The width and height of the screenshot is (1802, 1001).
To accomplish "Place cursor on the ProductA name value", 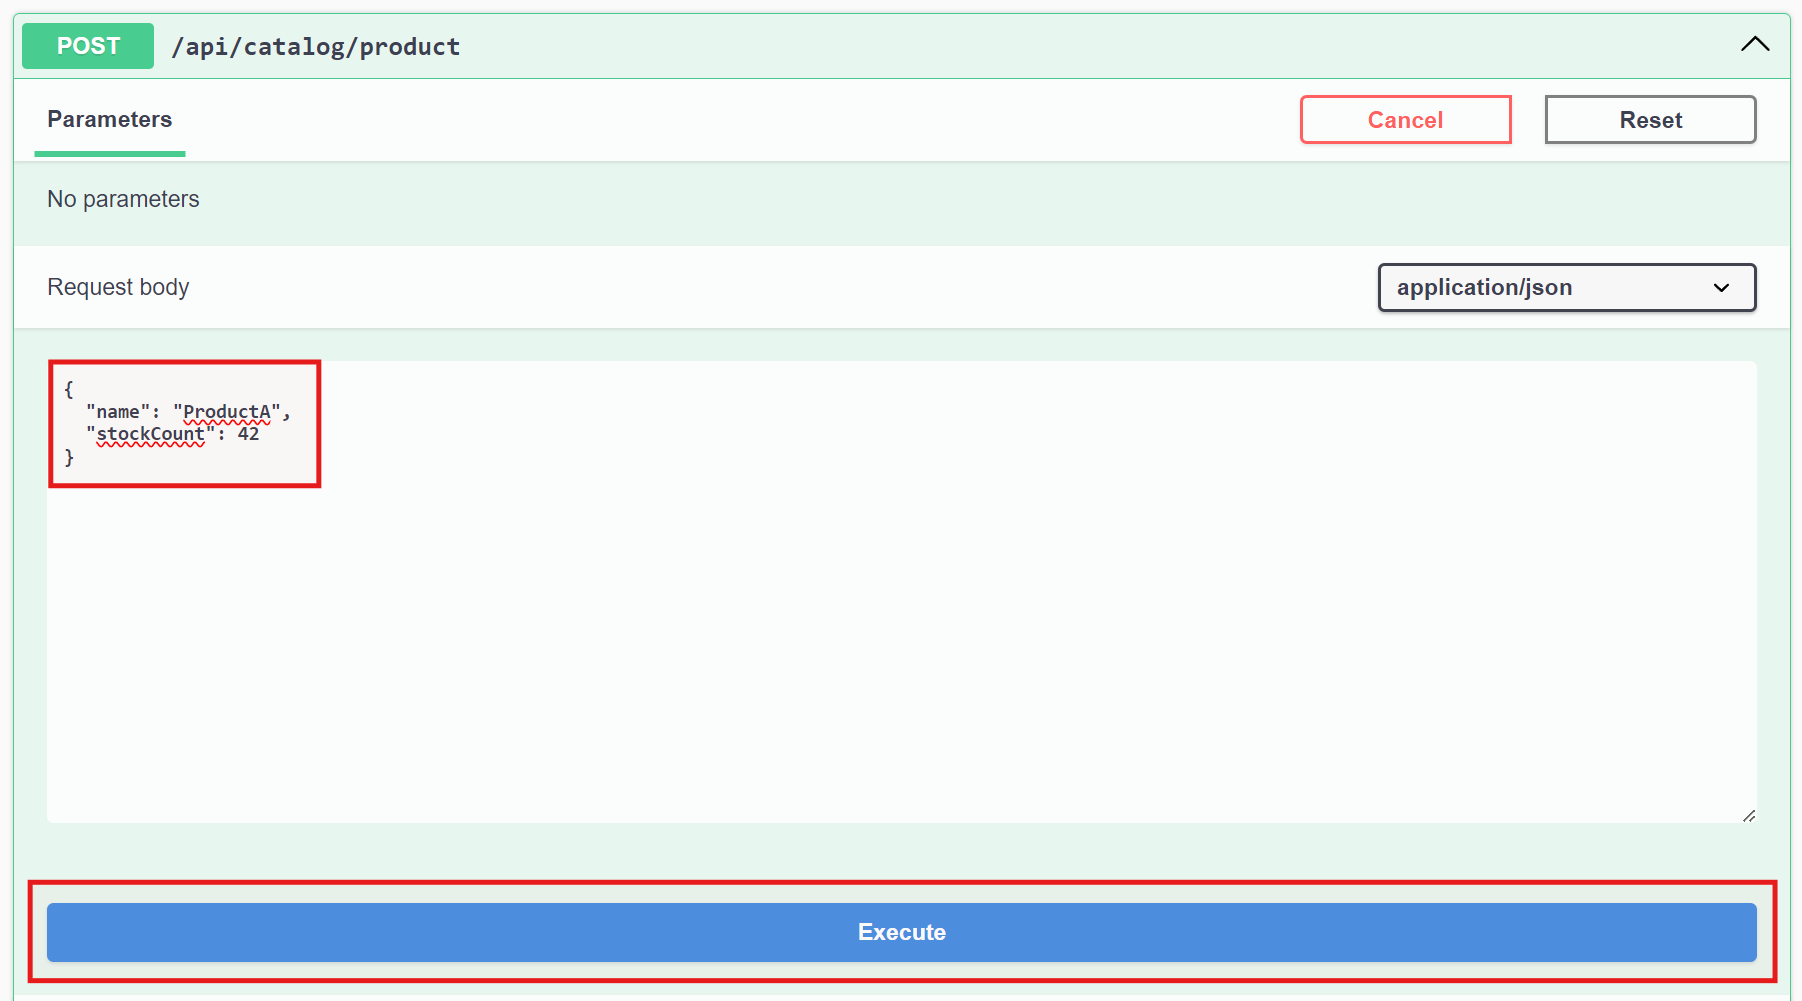I will [228, 411].
